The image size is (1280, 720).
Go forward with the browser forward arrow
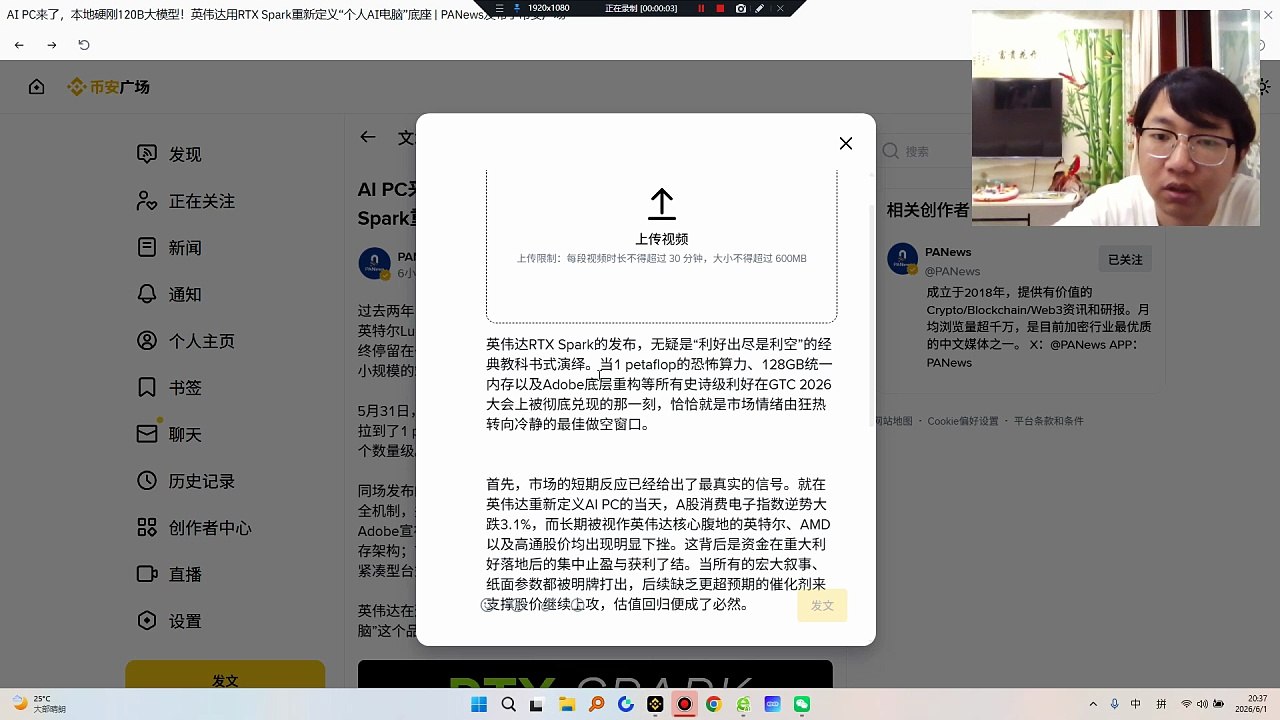52,45
